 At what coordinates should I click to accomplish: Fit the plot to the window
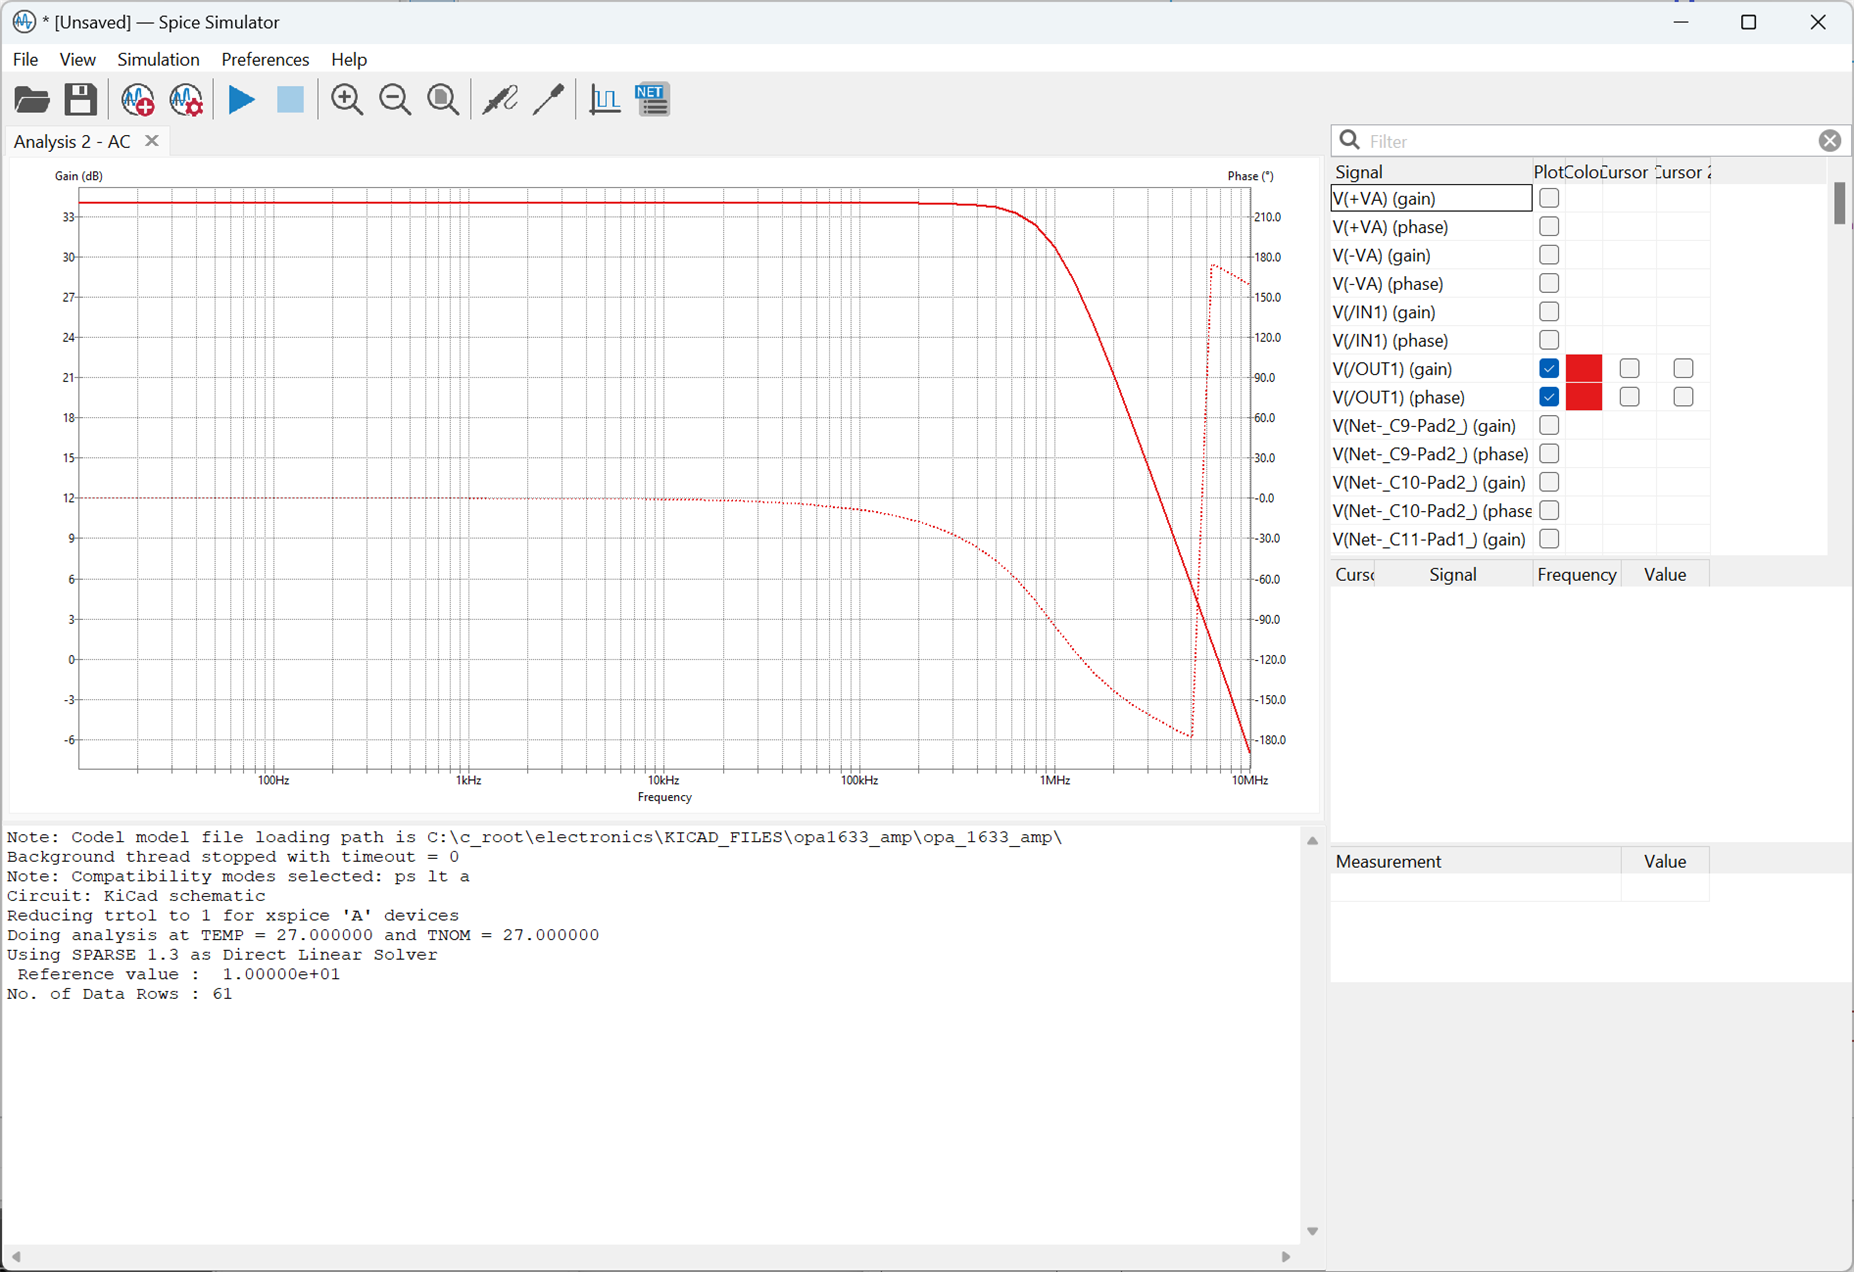(443, 100)
